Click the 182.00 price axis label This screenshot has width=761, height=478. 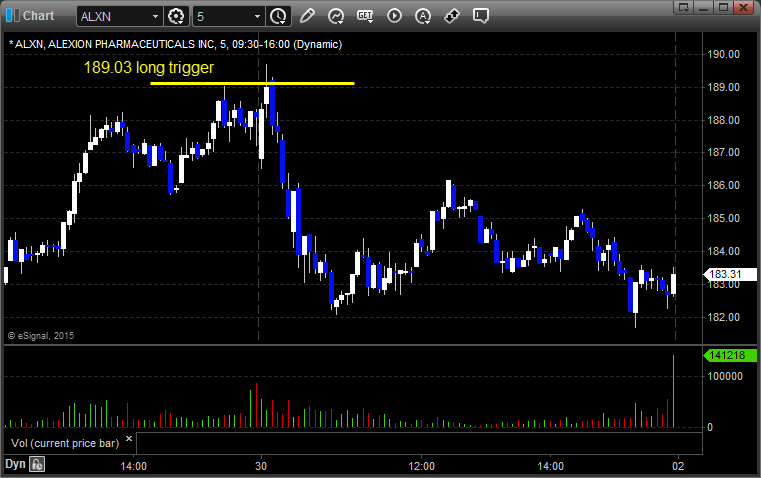(724, 317)
